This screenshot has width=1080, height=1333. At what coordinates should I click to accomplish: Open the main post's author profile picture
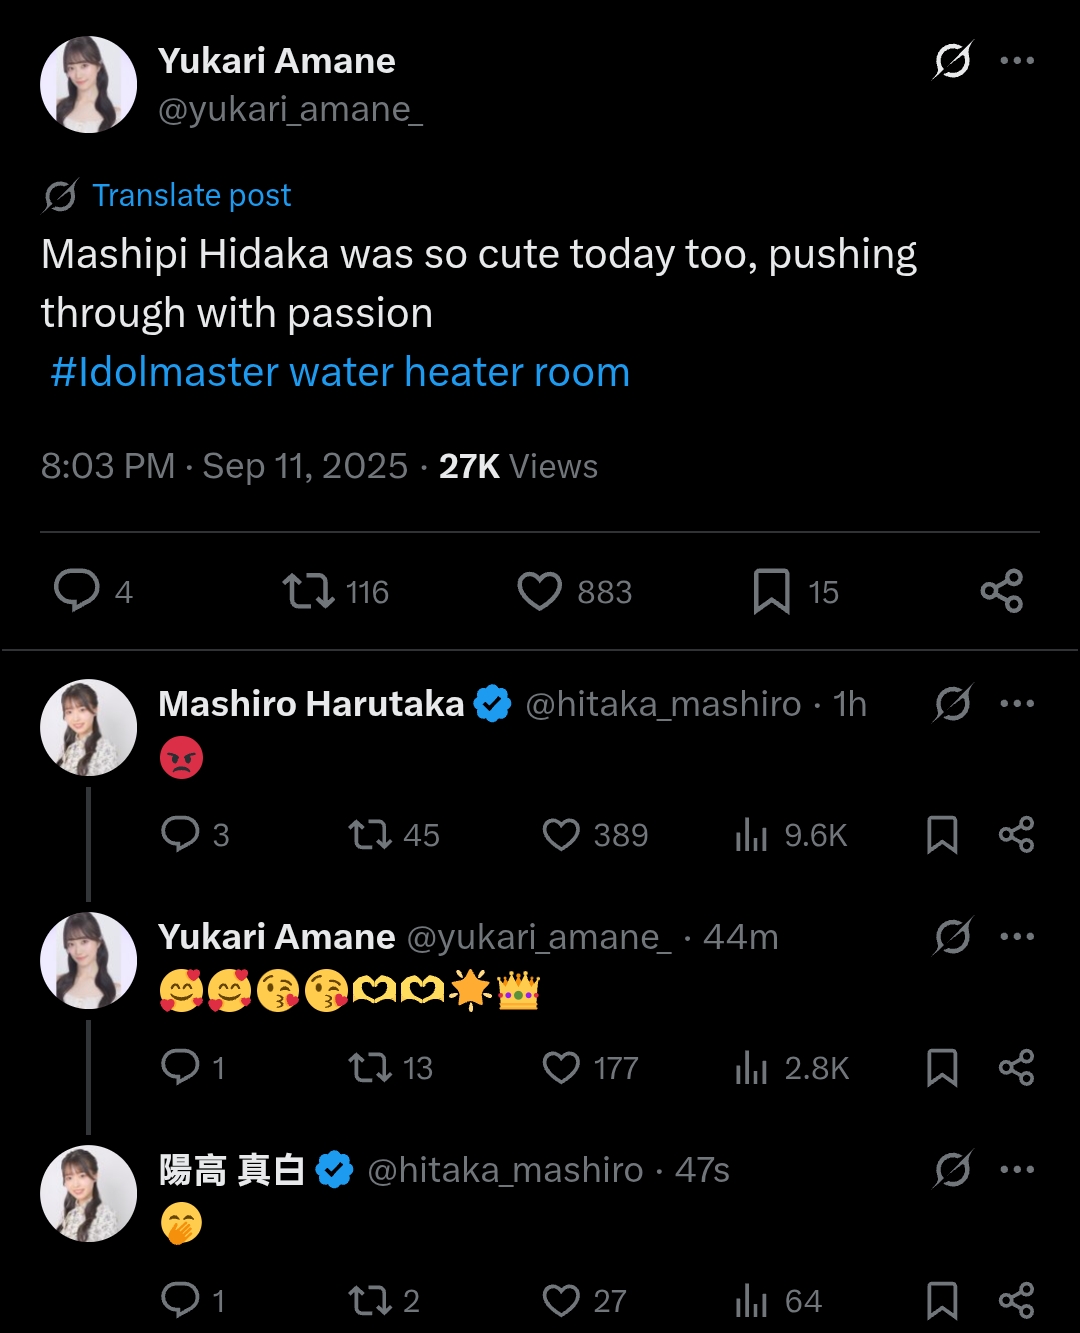point(88,85)
